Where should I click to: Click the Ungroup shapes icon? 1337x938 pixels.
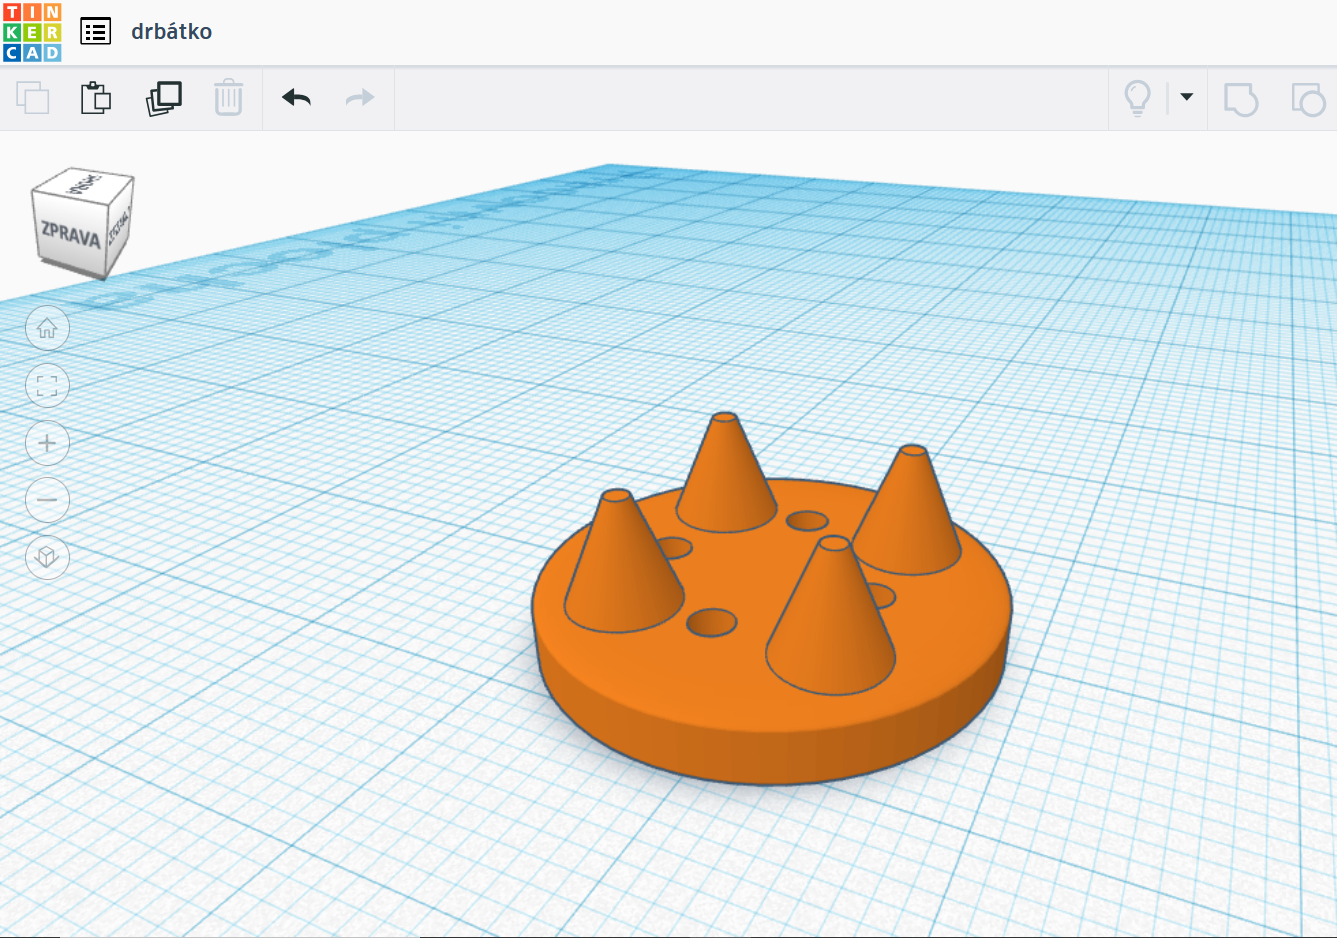coord(1308,99)
